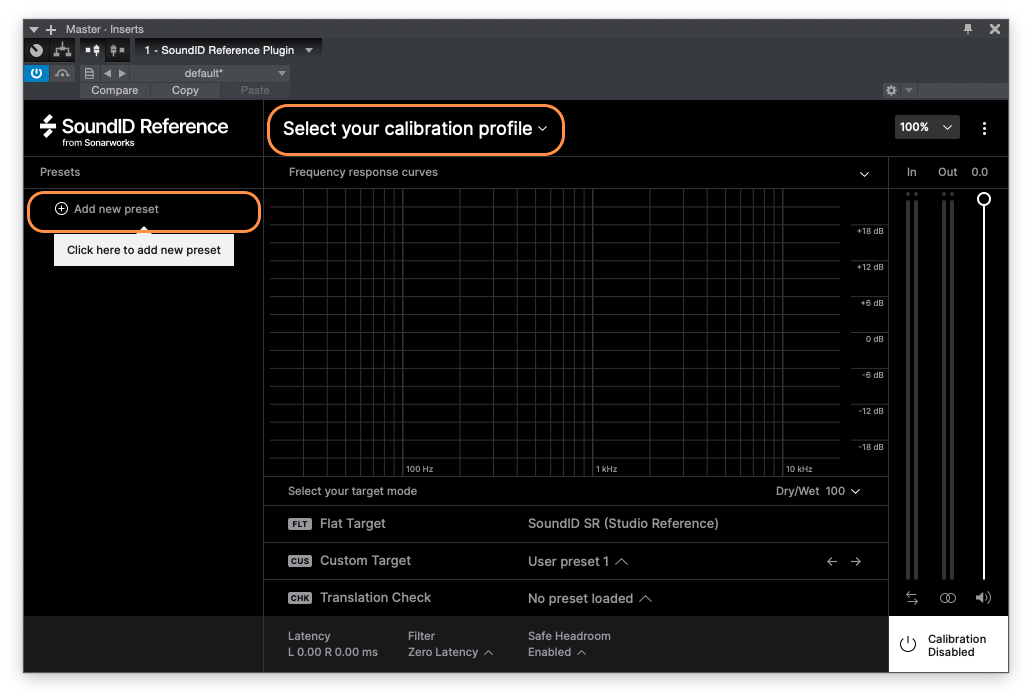
Task: Click the swap channels arrows icon
Action: click(x=912, y=598)
